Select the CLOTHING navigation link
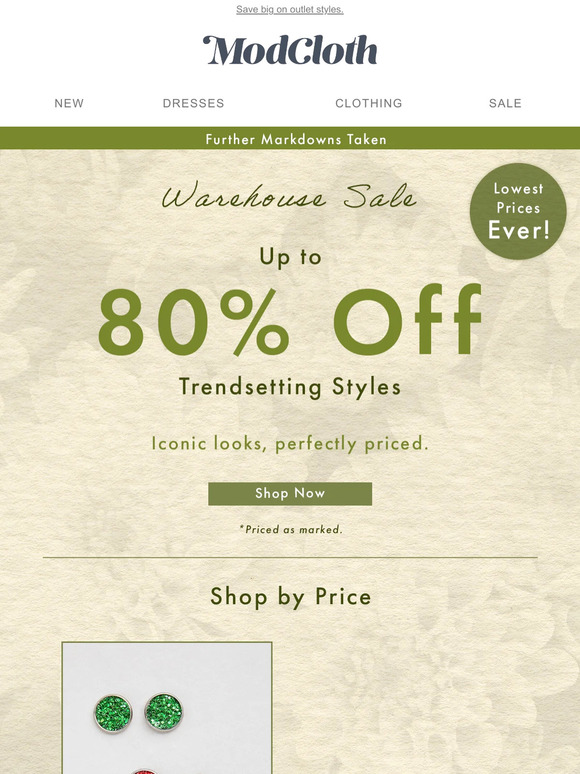The width and height of the screenshot is (580, 774). (369, 103)
